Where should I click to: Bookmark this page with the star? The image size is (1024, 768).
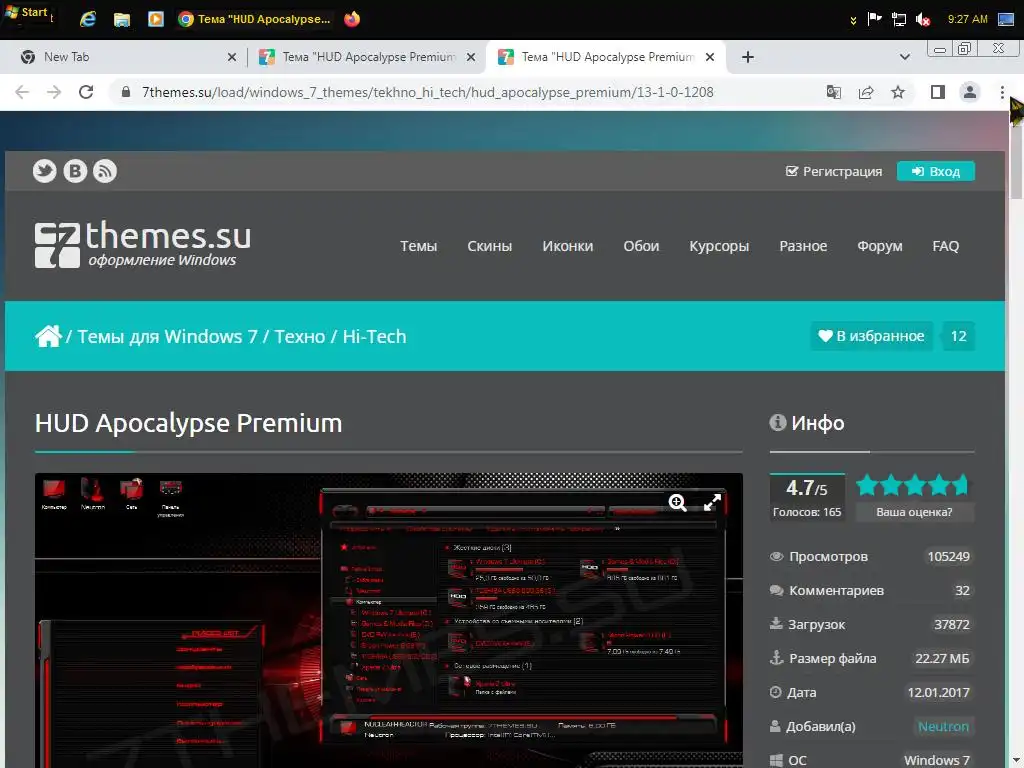[x=898, y=92]
